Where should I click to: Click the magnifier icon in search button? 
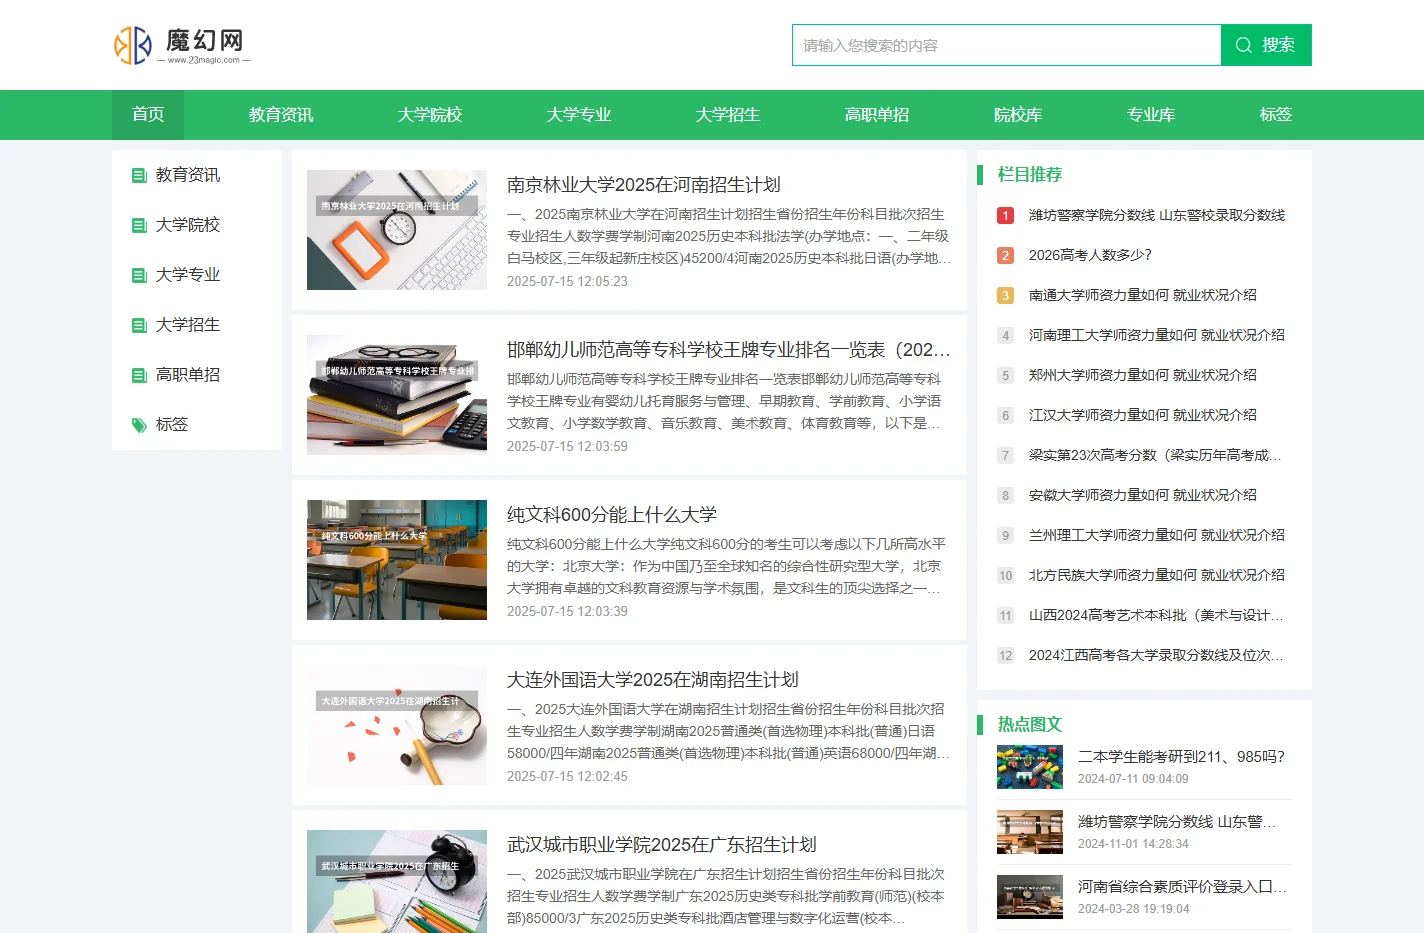(x=1244, y=45)
